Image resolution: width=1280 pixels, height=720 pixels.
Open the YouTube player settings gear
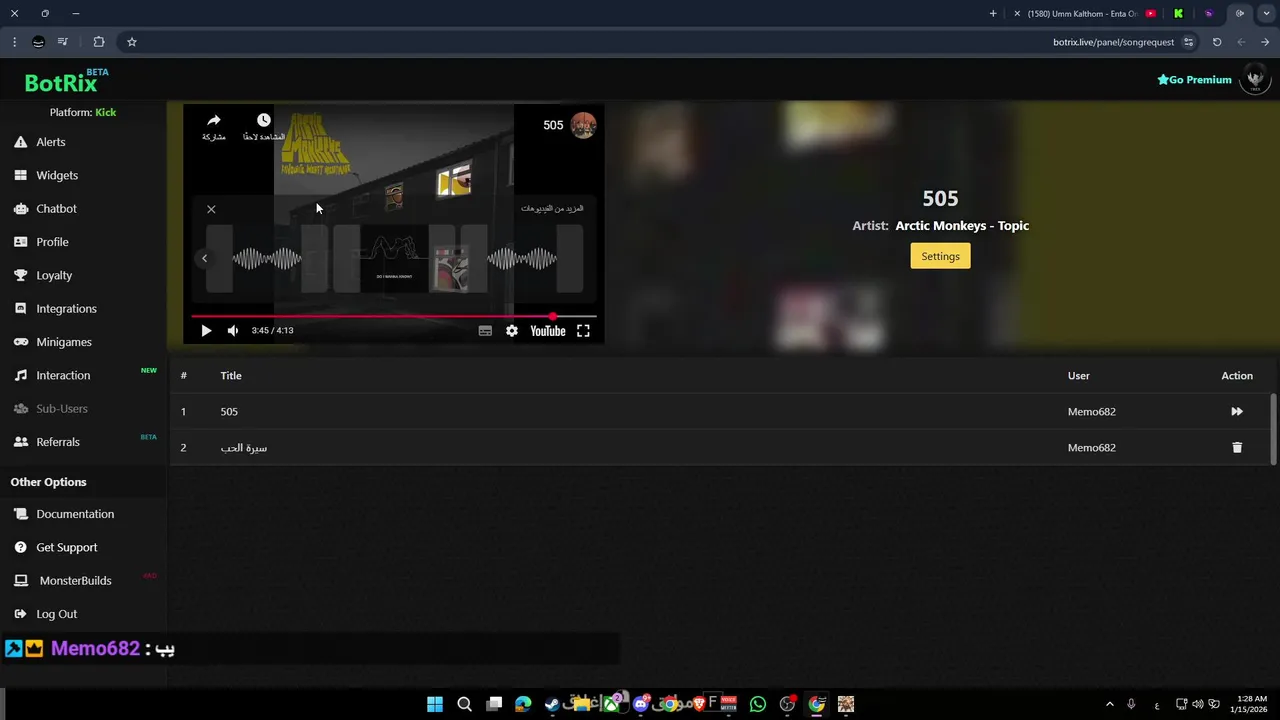(512, 331)
